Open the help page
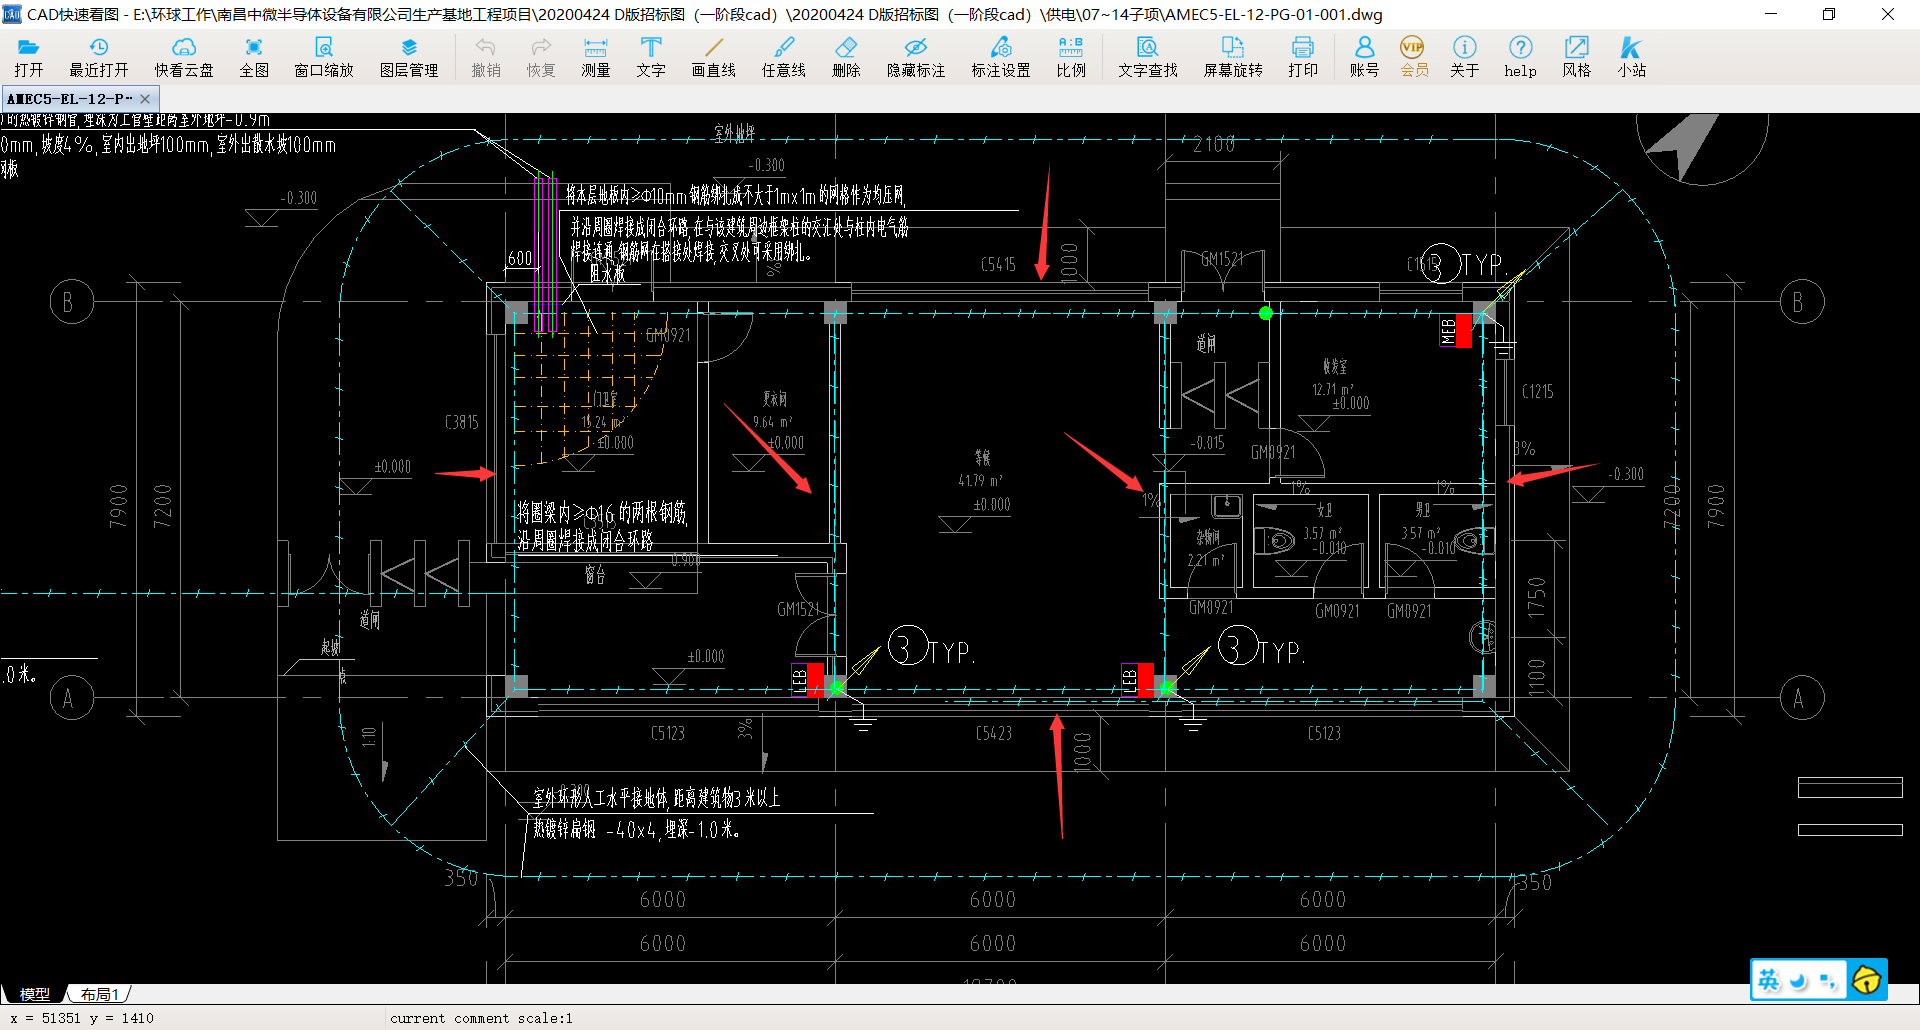The width and height of the screenshot is (1920, 1030). coord(1520,57)
